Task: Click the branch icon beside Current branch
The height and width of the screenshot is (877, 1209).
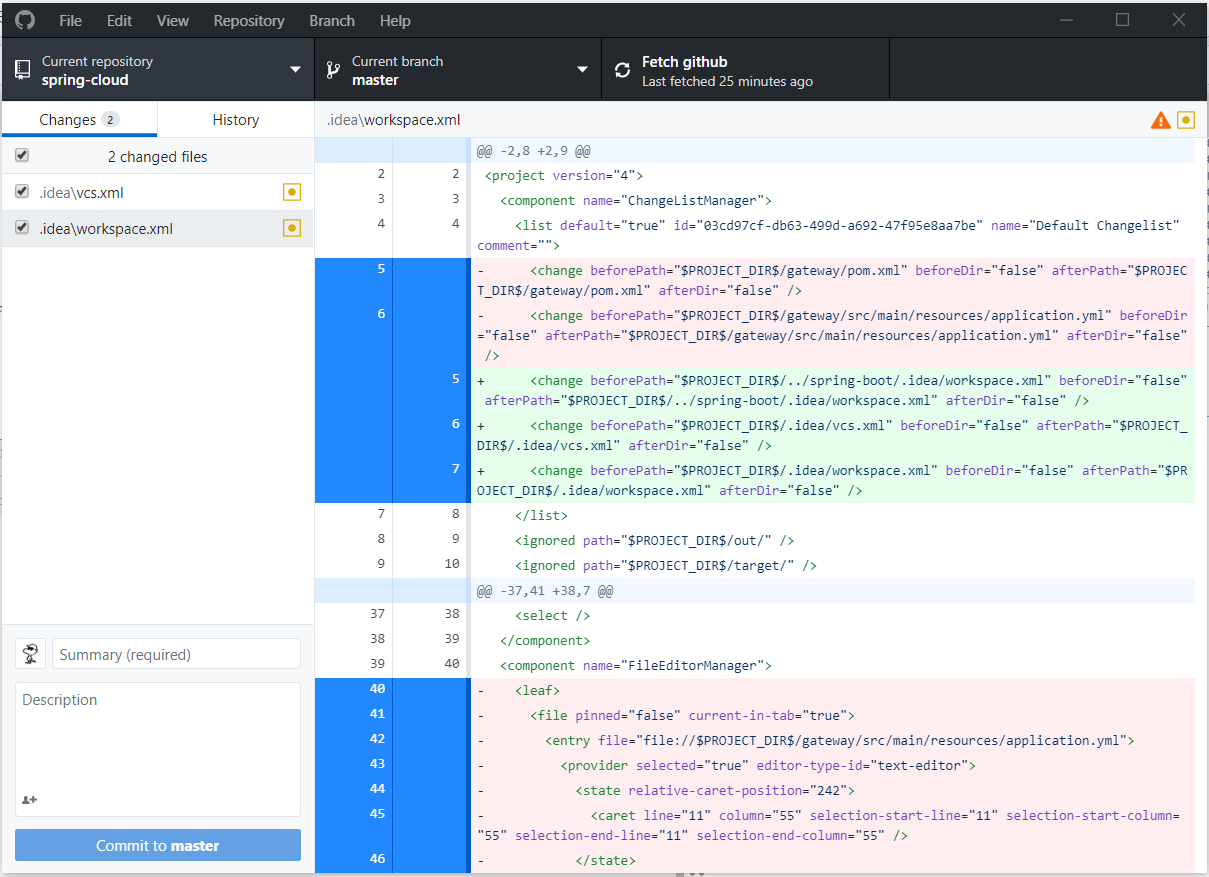Action: pos(333,70)
